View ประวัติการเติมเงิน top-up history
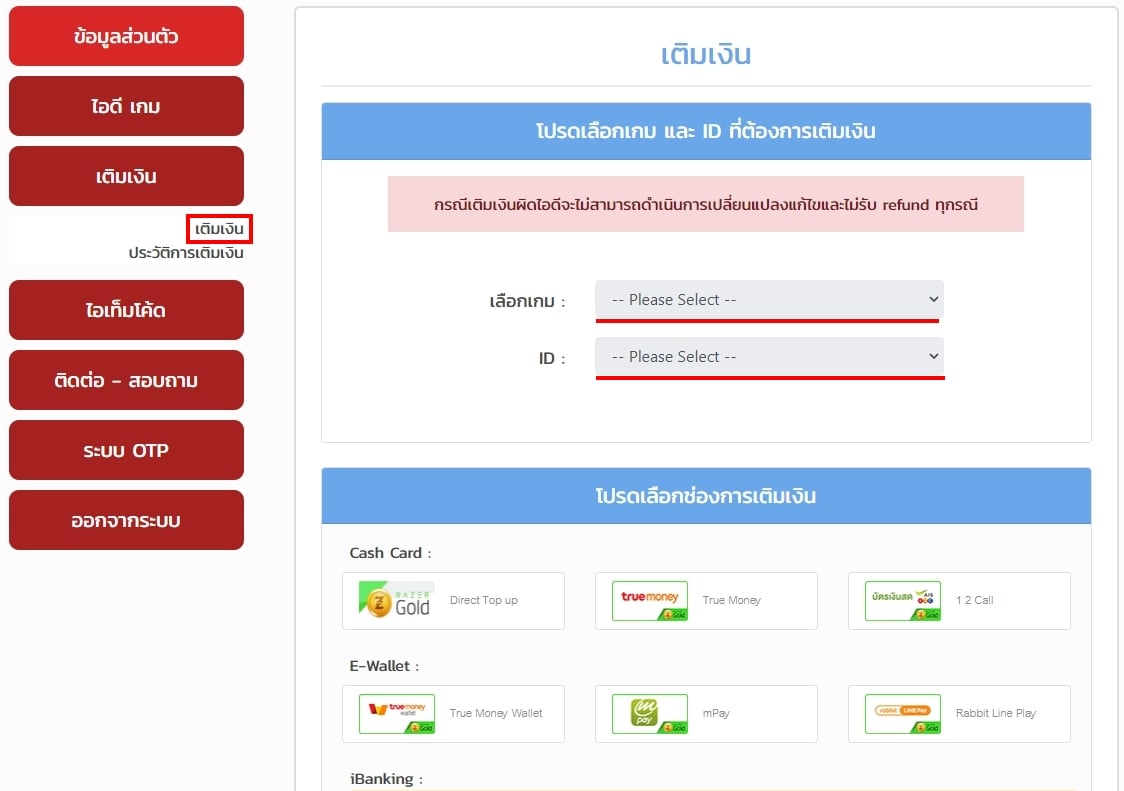The image size is (1124, 791). coord(186,253)
